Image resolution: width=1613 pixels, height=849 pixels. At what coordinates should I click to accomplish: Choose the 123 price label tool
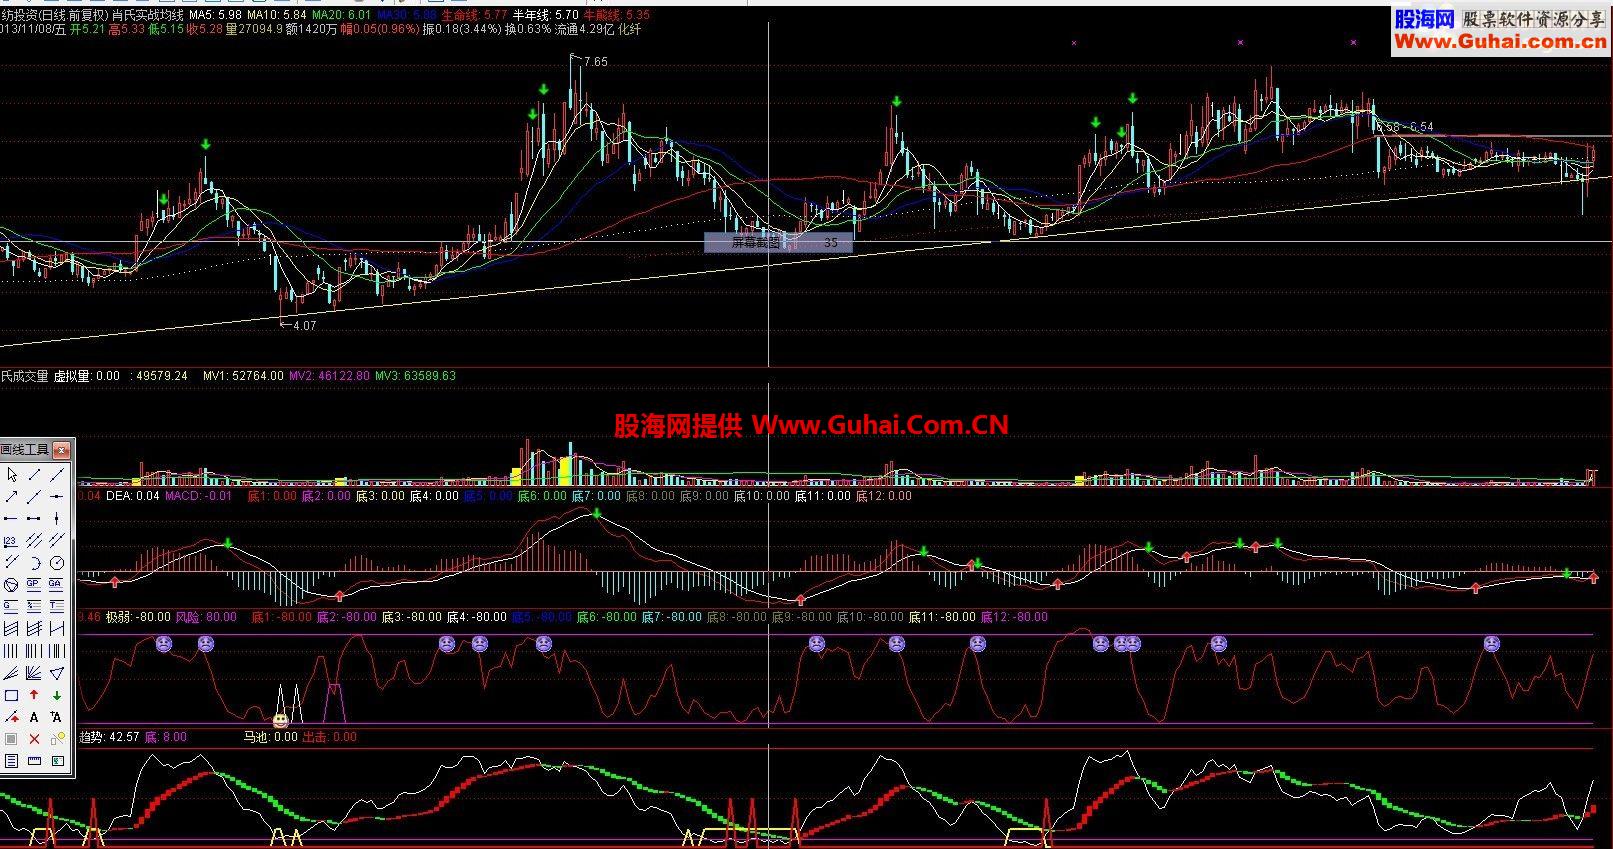pos(11,540)
